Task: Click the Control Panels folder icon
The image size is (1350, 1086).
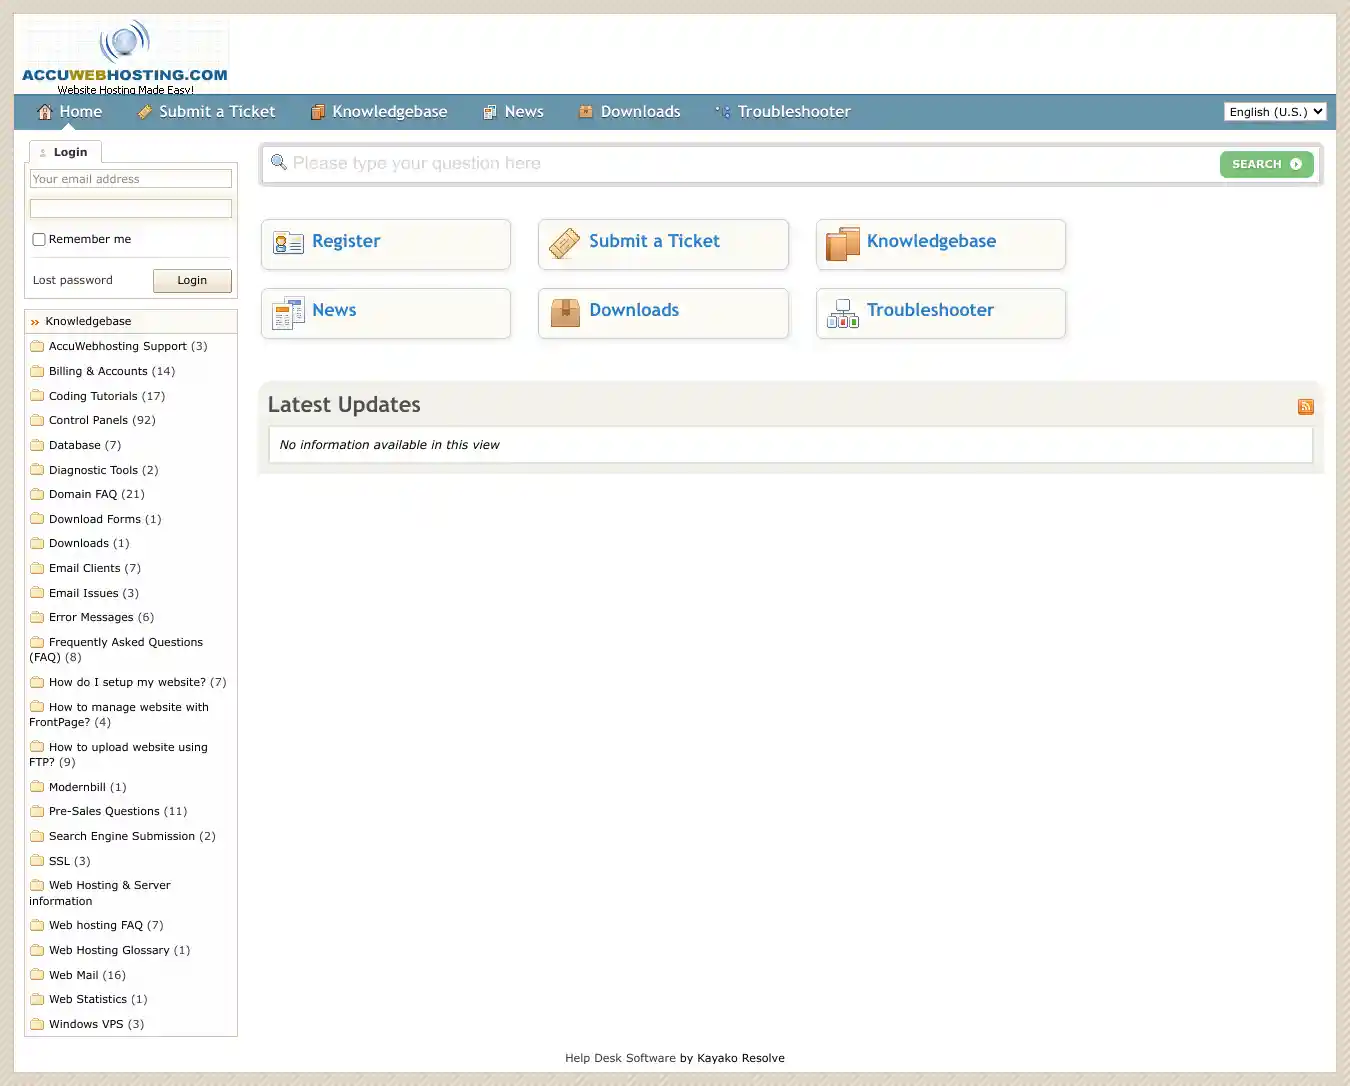Action: coord(37,420)
